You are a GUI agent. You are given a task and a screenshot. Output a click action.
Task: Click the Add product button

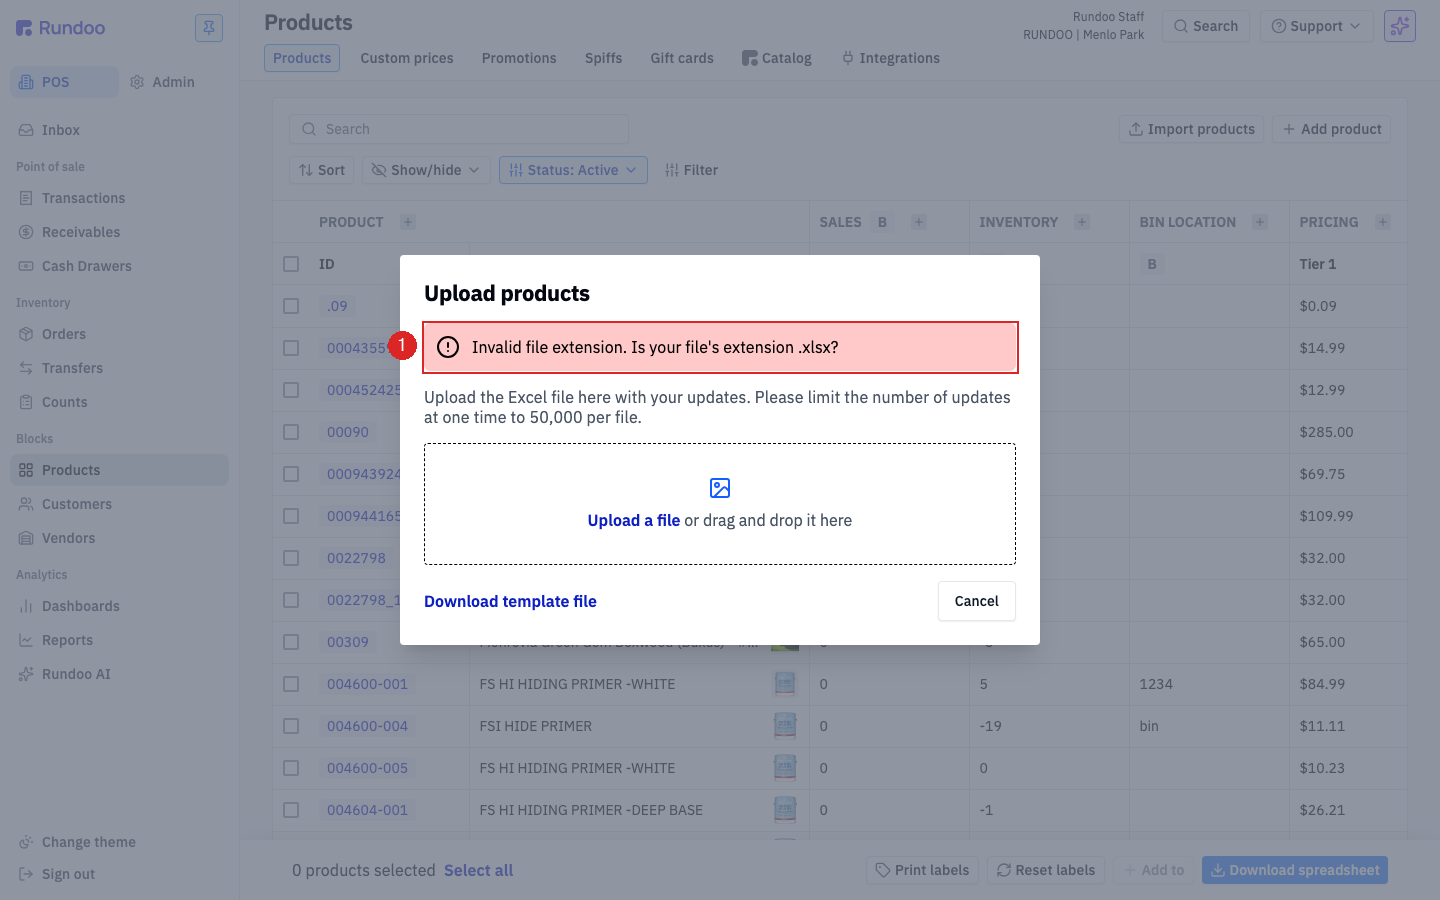coord(1331,129)
